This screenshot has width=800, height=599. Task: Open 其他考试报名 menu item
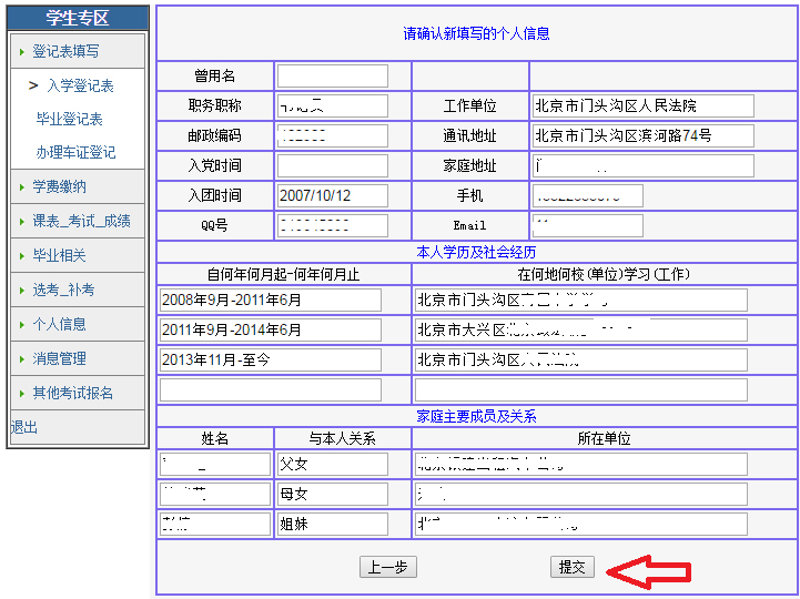[x=73, y=392]
